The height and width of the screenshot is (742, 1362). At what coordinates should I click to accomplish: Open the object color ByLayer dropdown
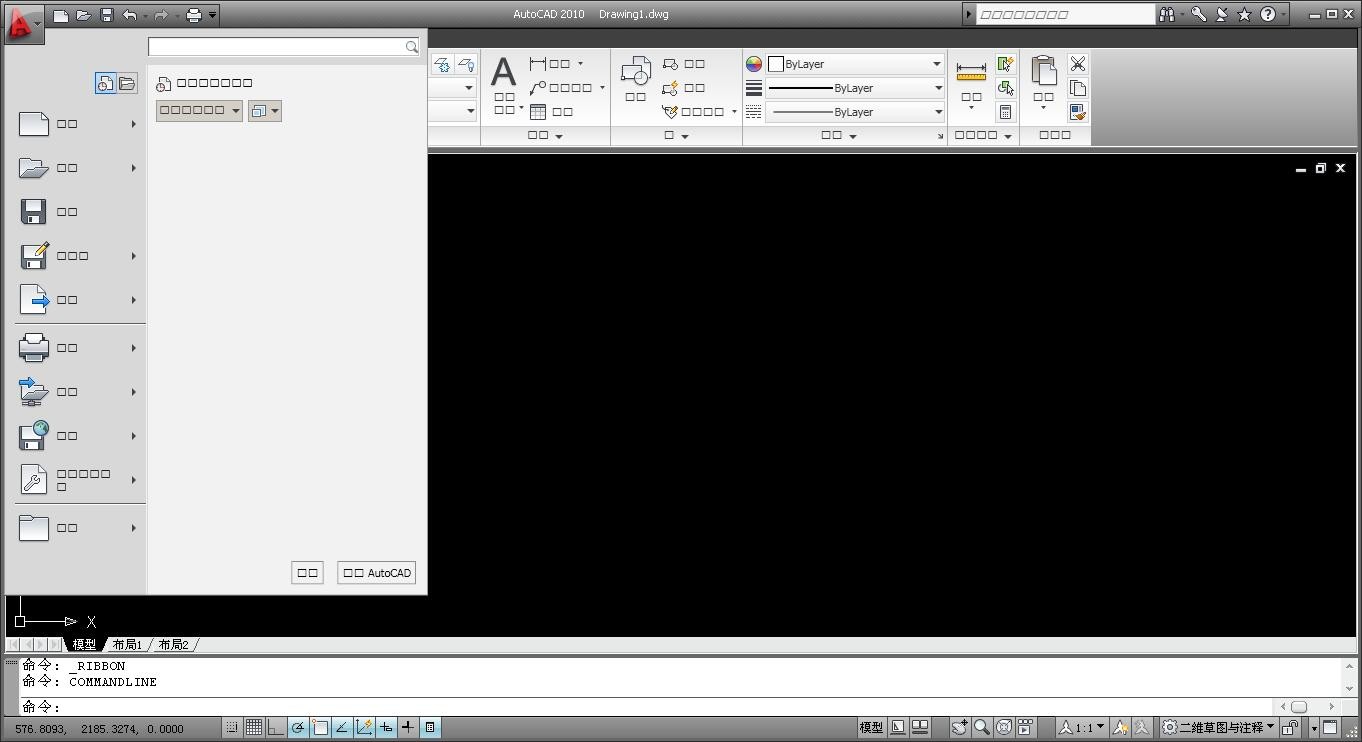pyautogui.click(x=855, y=64)
